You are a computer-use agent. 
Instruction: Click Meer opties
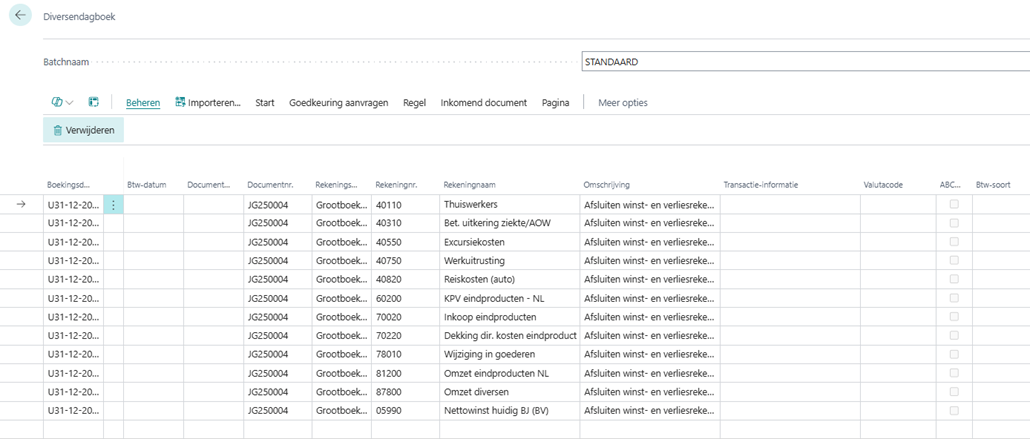tap(622, 102)
